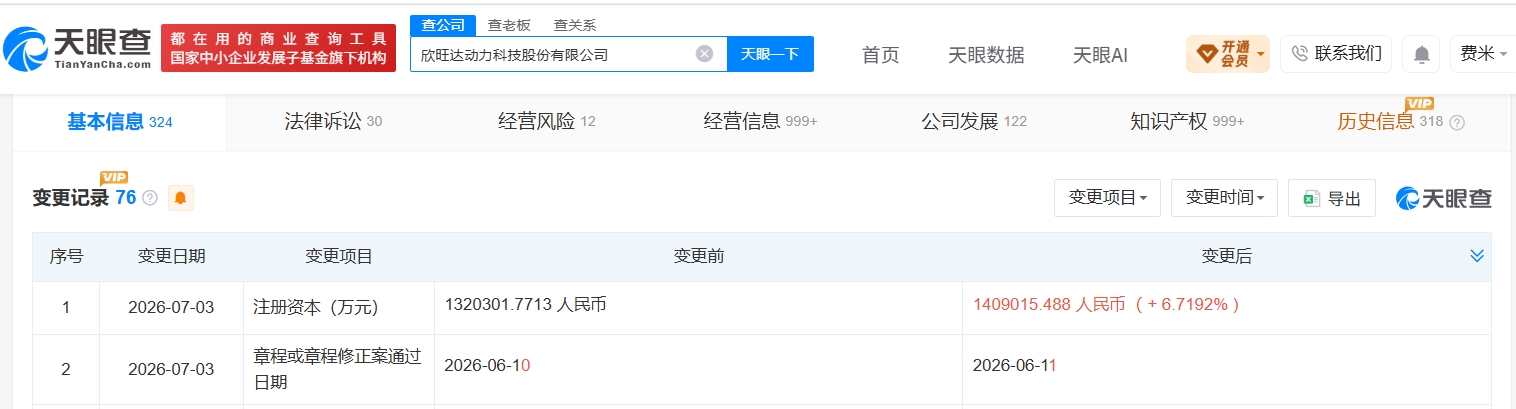Click the 导出 export button
This screenshot has width=1516, height=409.
click(x=1332, y=198)
